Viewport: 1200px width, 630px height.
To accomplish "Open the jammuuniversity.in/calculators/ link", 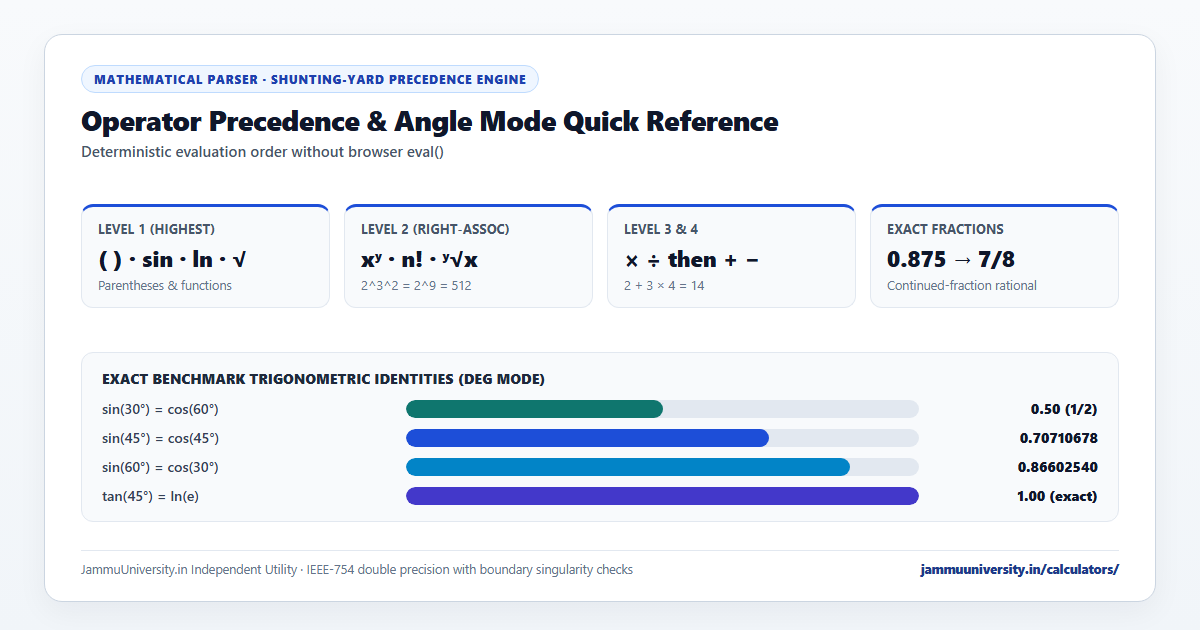I will point(1019,569).
